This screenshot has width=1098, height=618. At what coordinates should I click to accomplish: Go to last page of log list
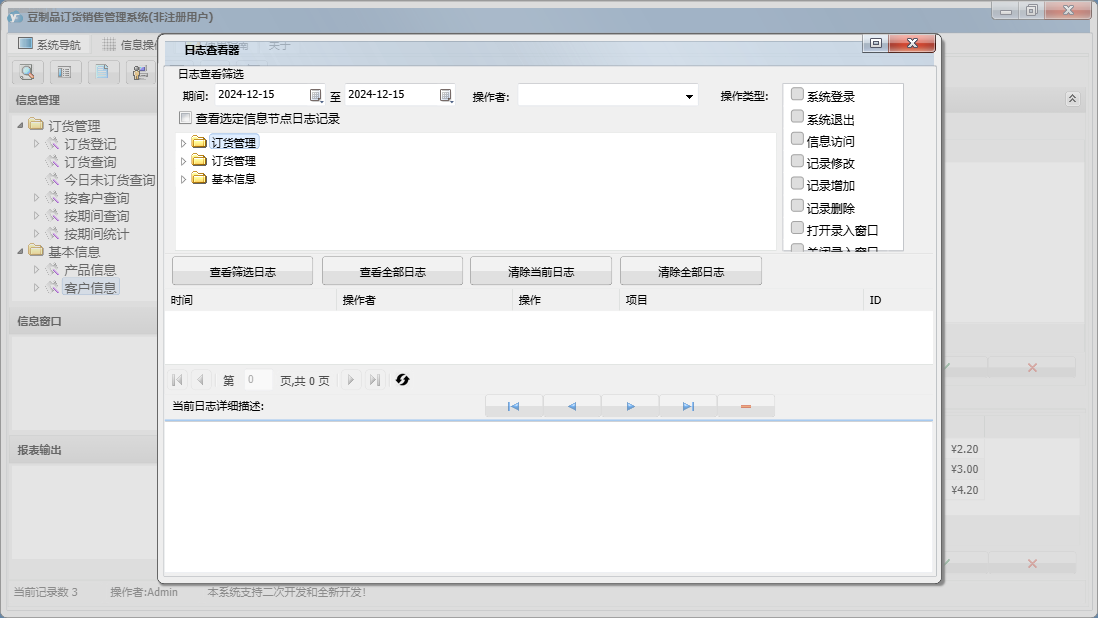pos(375,380)
